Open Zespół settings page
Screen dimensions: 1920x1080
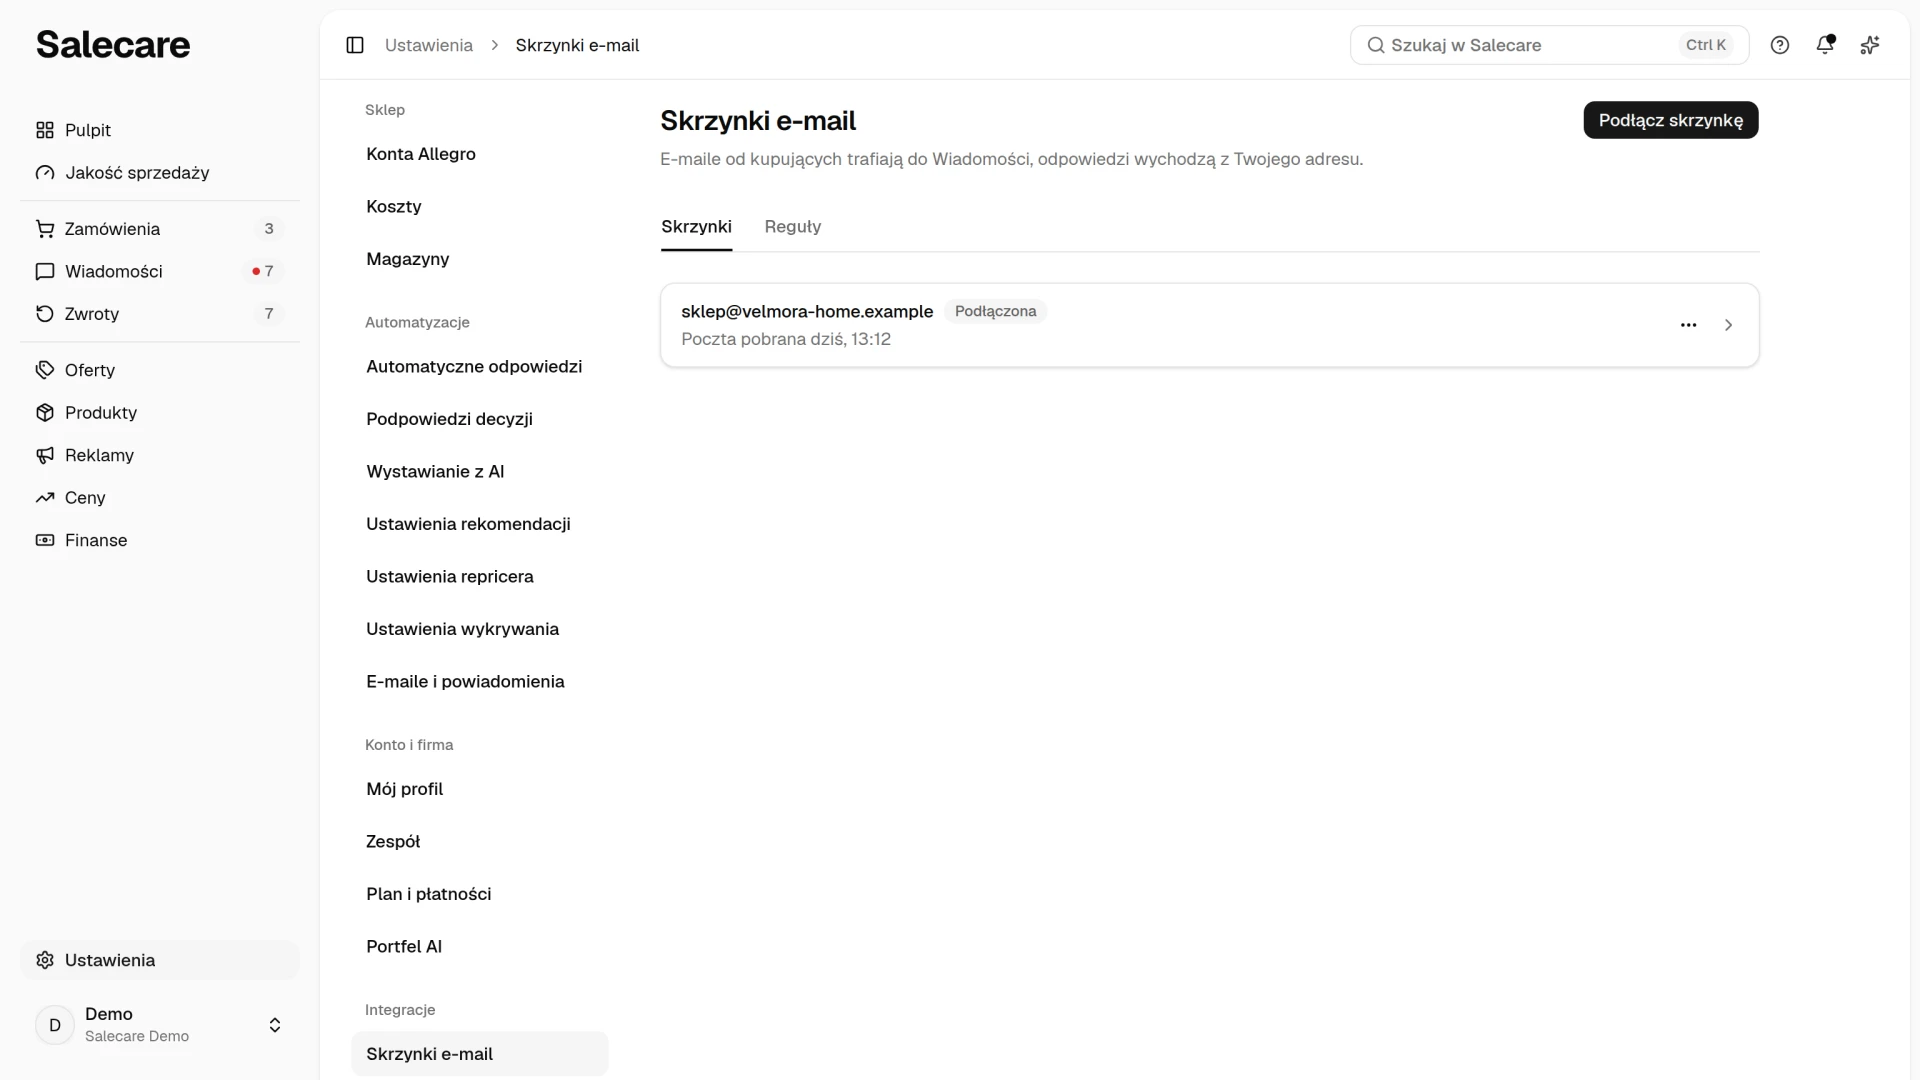480,842
